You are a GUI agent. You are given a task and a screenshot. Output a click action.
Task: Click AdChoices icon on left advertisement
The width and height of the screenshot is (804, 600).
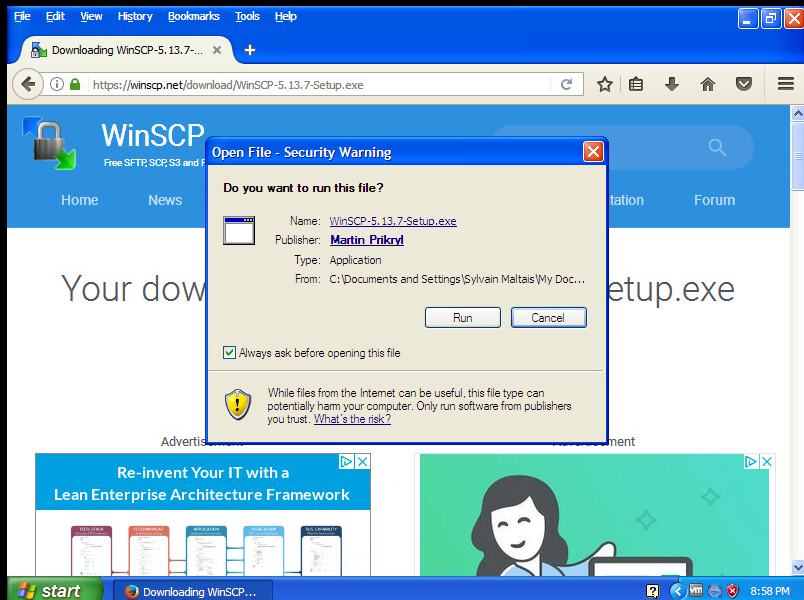pos(346,462)
